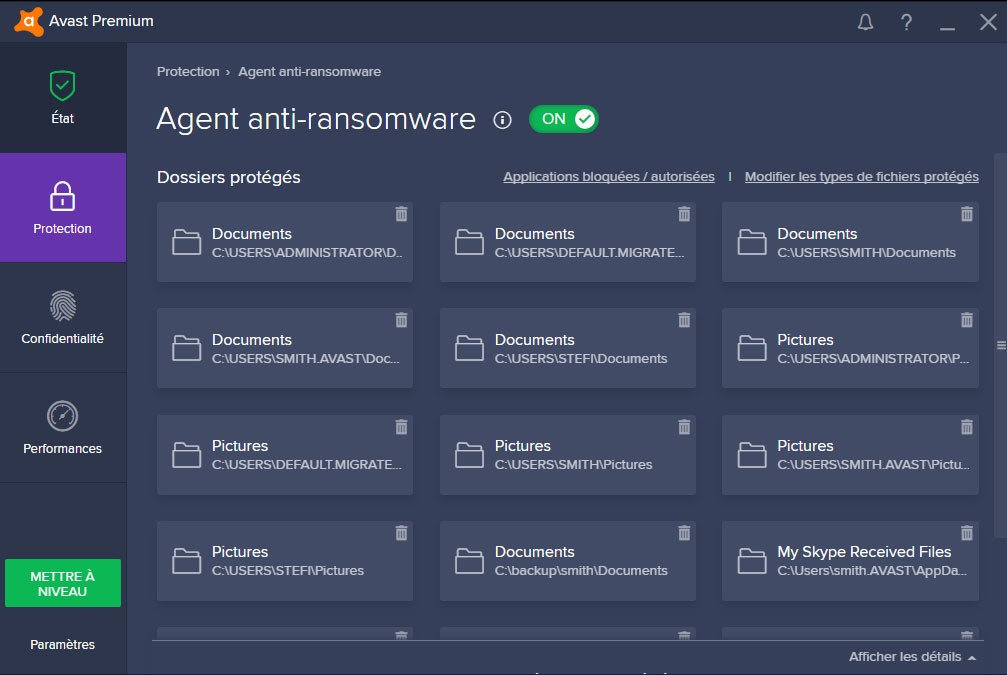Select Paramètres in the sidebar
This screenshot has width=1007, height=675.
pos(62,645)
